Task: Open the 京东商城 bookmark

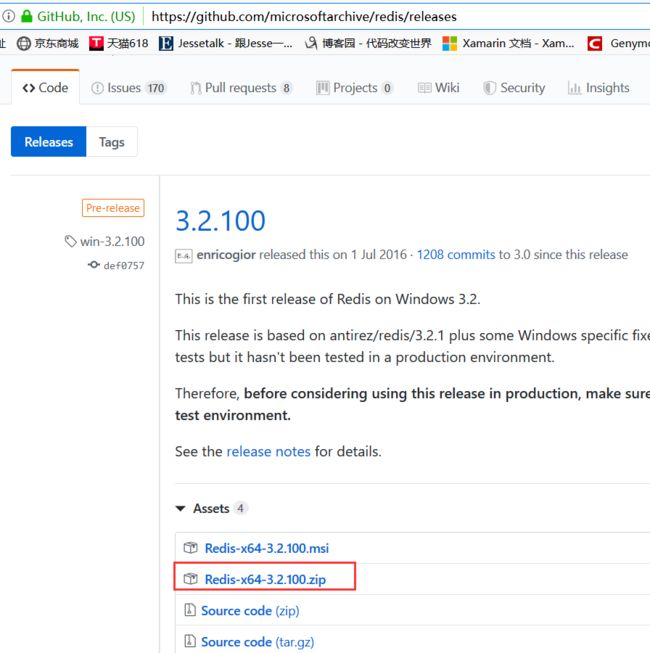Action: point(47,43)
